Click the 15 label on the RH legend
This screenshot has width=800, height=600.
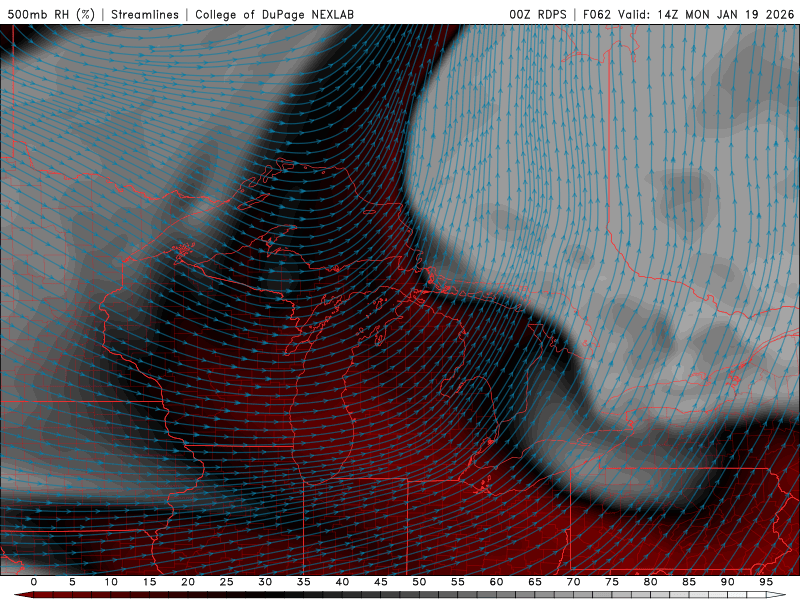coord(149,582)
